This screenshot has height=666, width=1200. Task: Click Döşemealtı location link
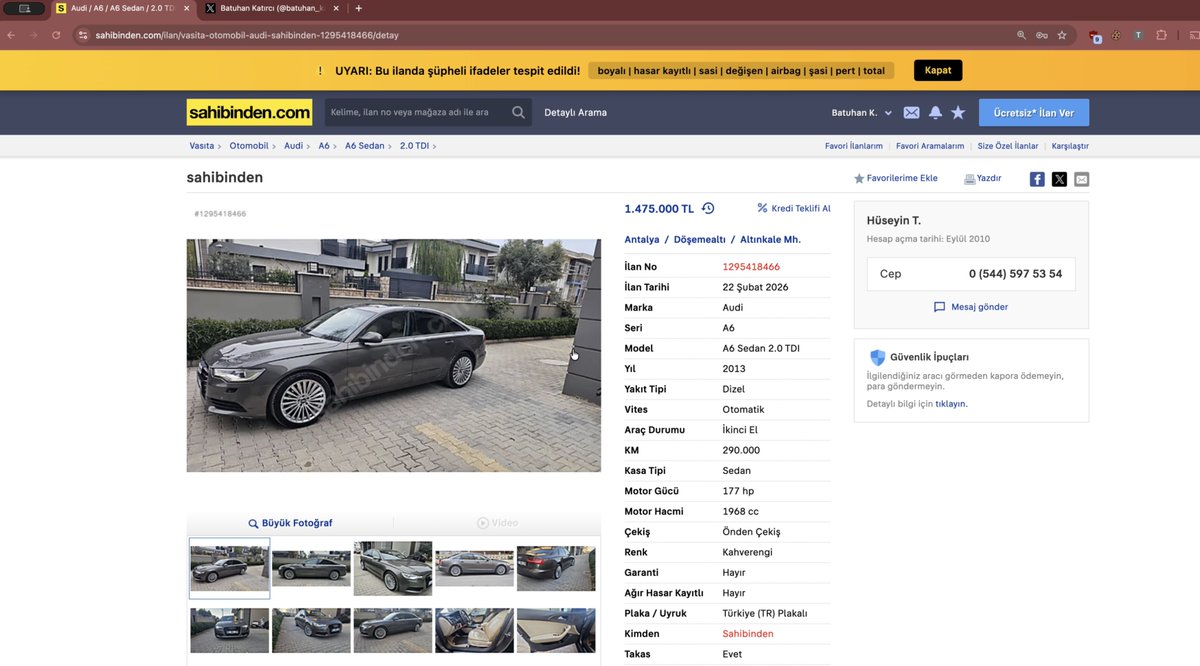pos(699,240)
